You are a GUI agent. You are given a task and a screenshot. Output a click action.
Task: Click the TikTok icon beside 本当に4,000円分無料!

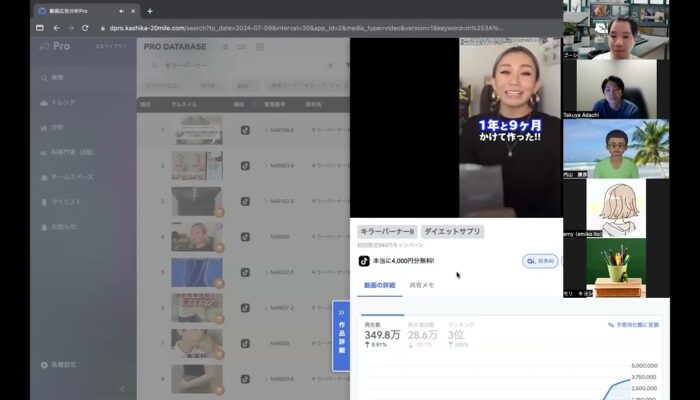[x=364, y=261]
